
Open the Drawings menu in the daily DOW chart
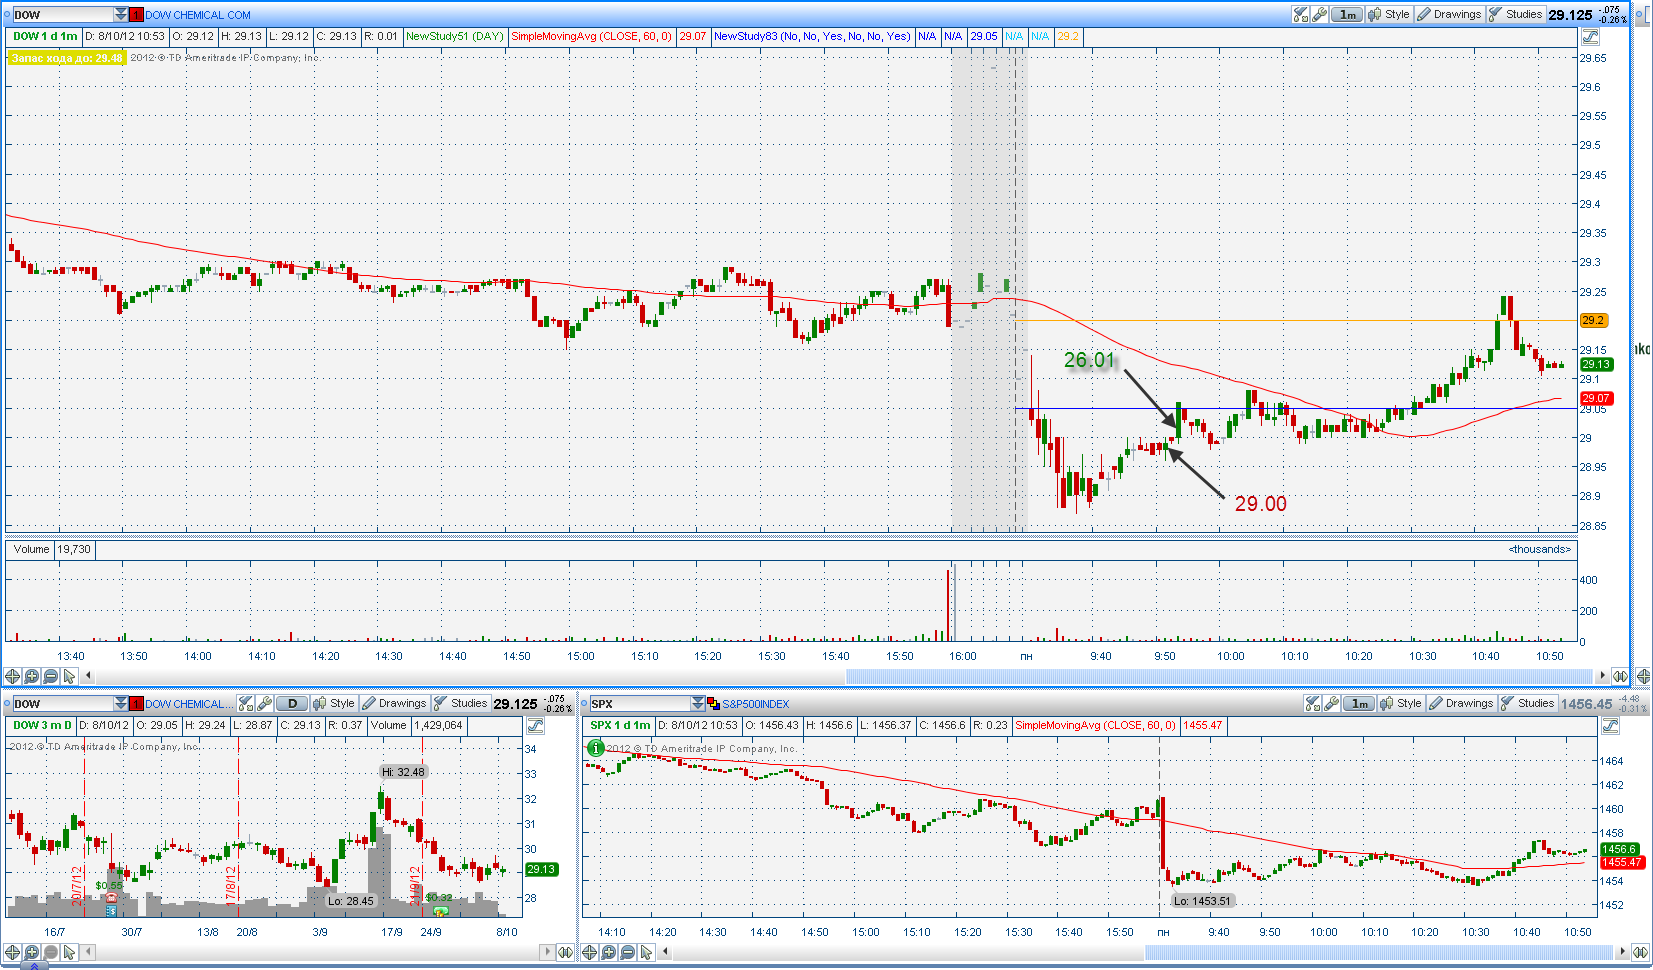click(x=394, y=703)
